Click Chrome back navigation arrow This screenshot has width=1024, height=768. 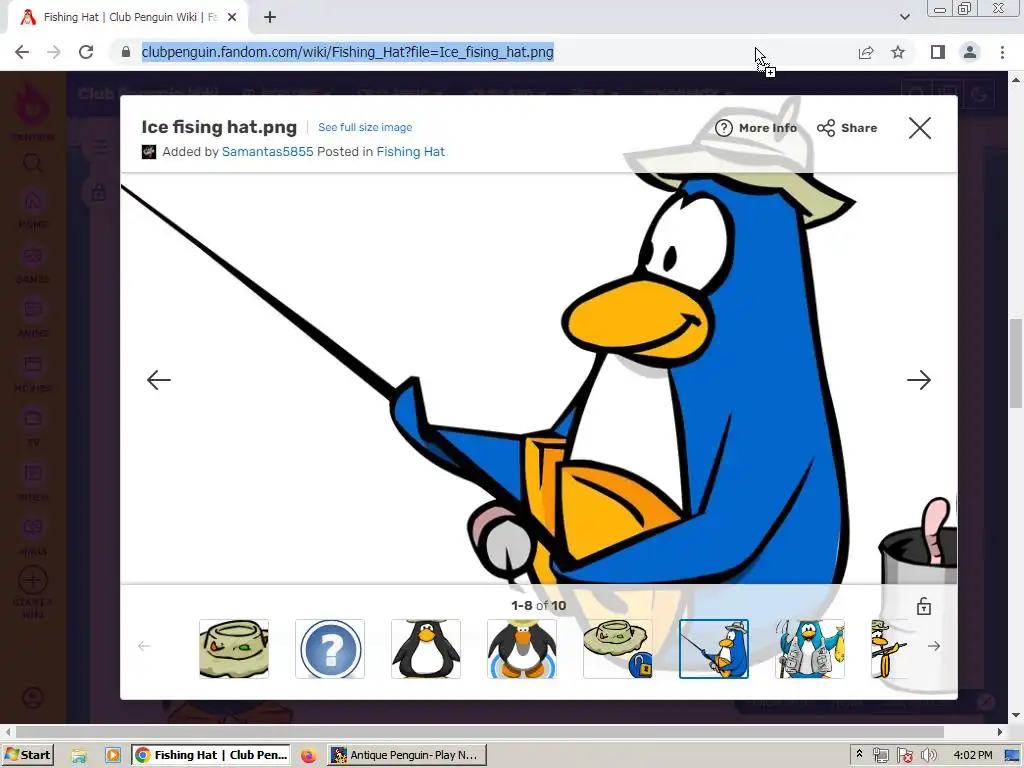pyautogui.click(x=22, y=52)
